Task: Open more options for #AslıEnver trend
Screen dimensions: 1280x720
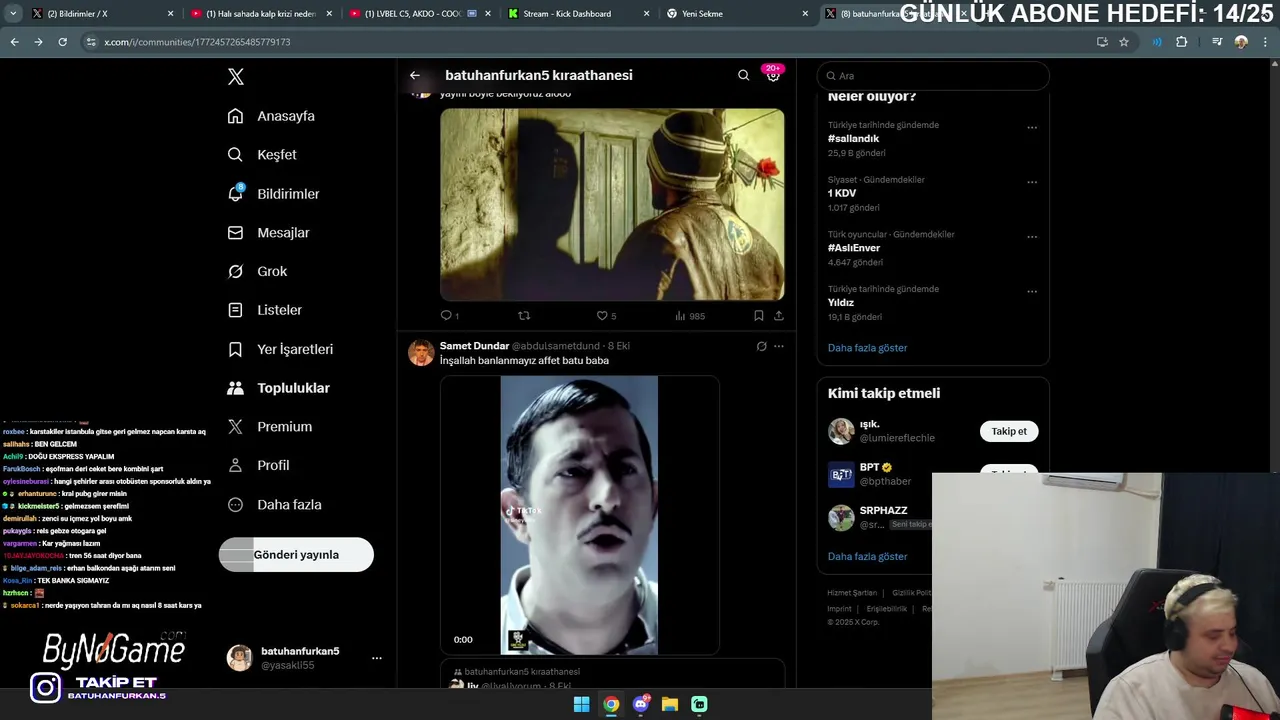Action: click(x=1032, y=237)
